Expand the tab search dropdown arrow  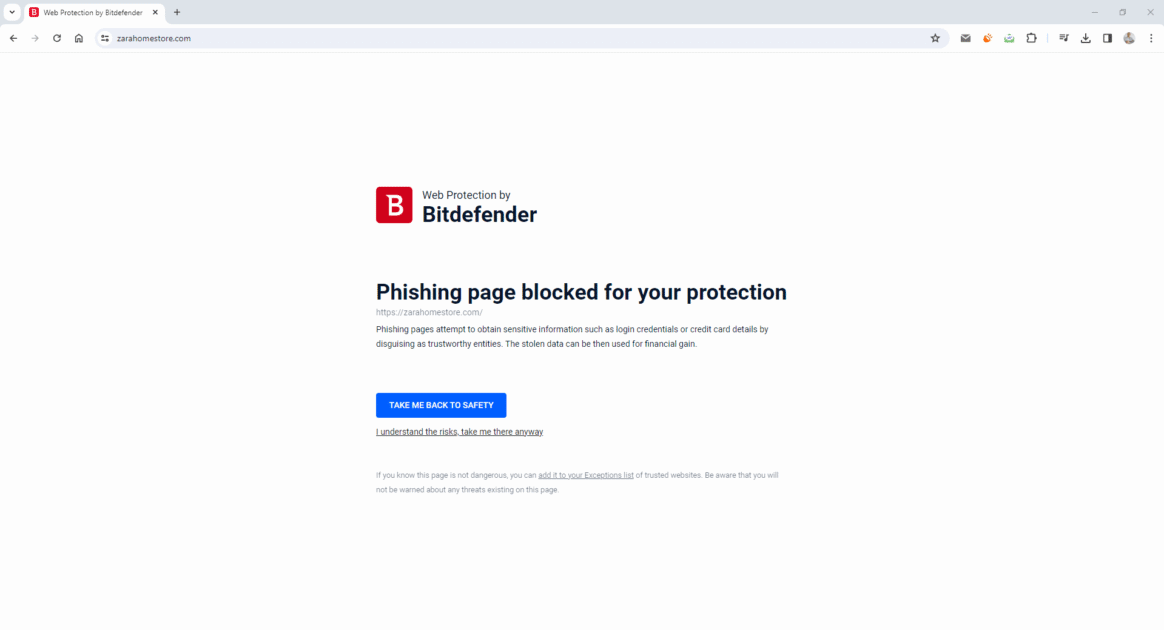point(12,12)
